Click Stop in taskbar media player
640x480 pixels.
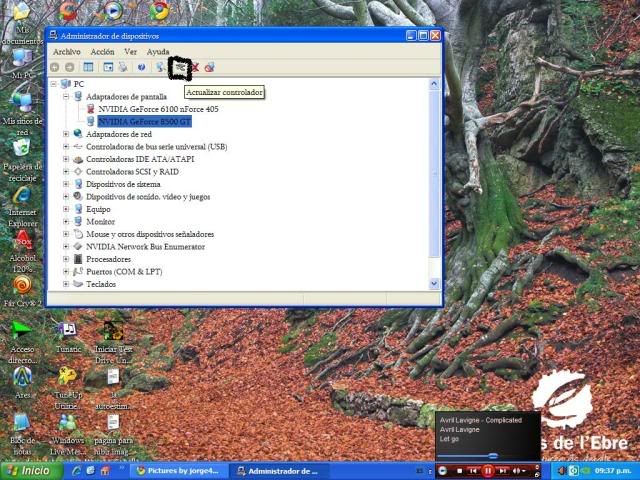460,471
